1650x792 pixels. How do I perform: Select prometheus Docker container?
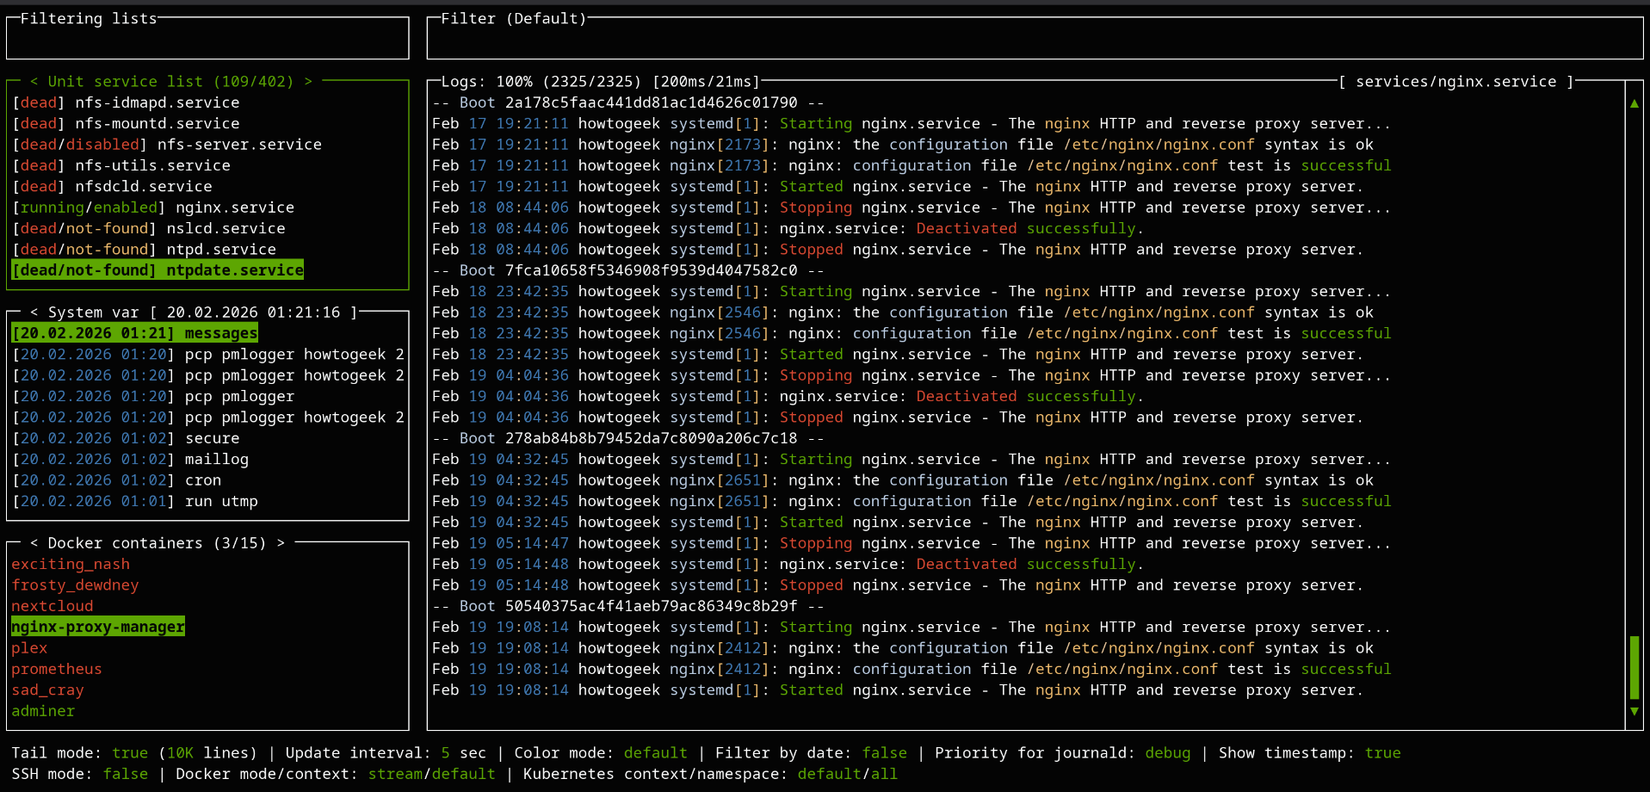pos(57,670)
